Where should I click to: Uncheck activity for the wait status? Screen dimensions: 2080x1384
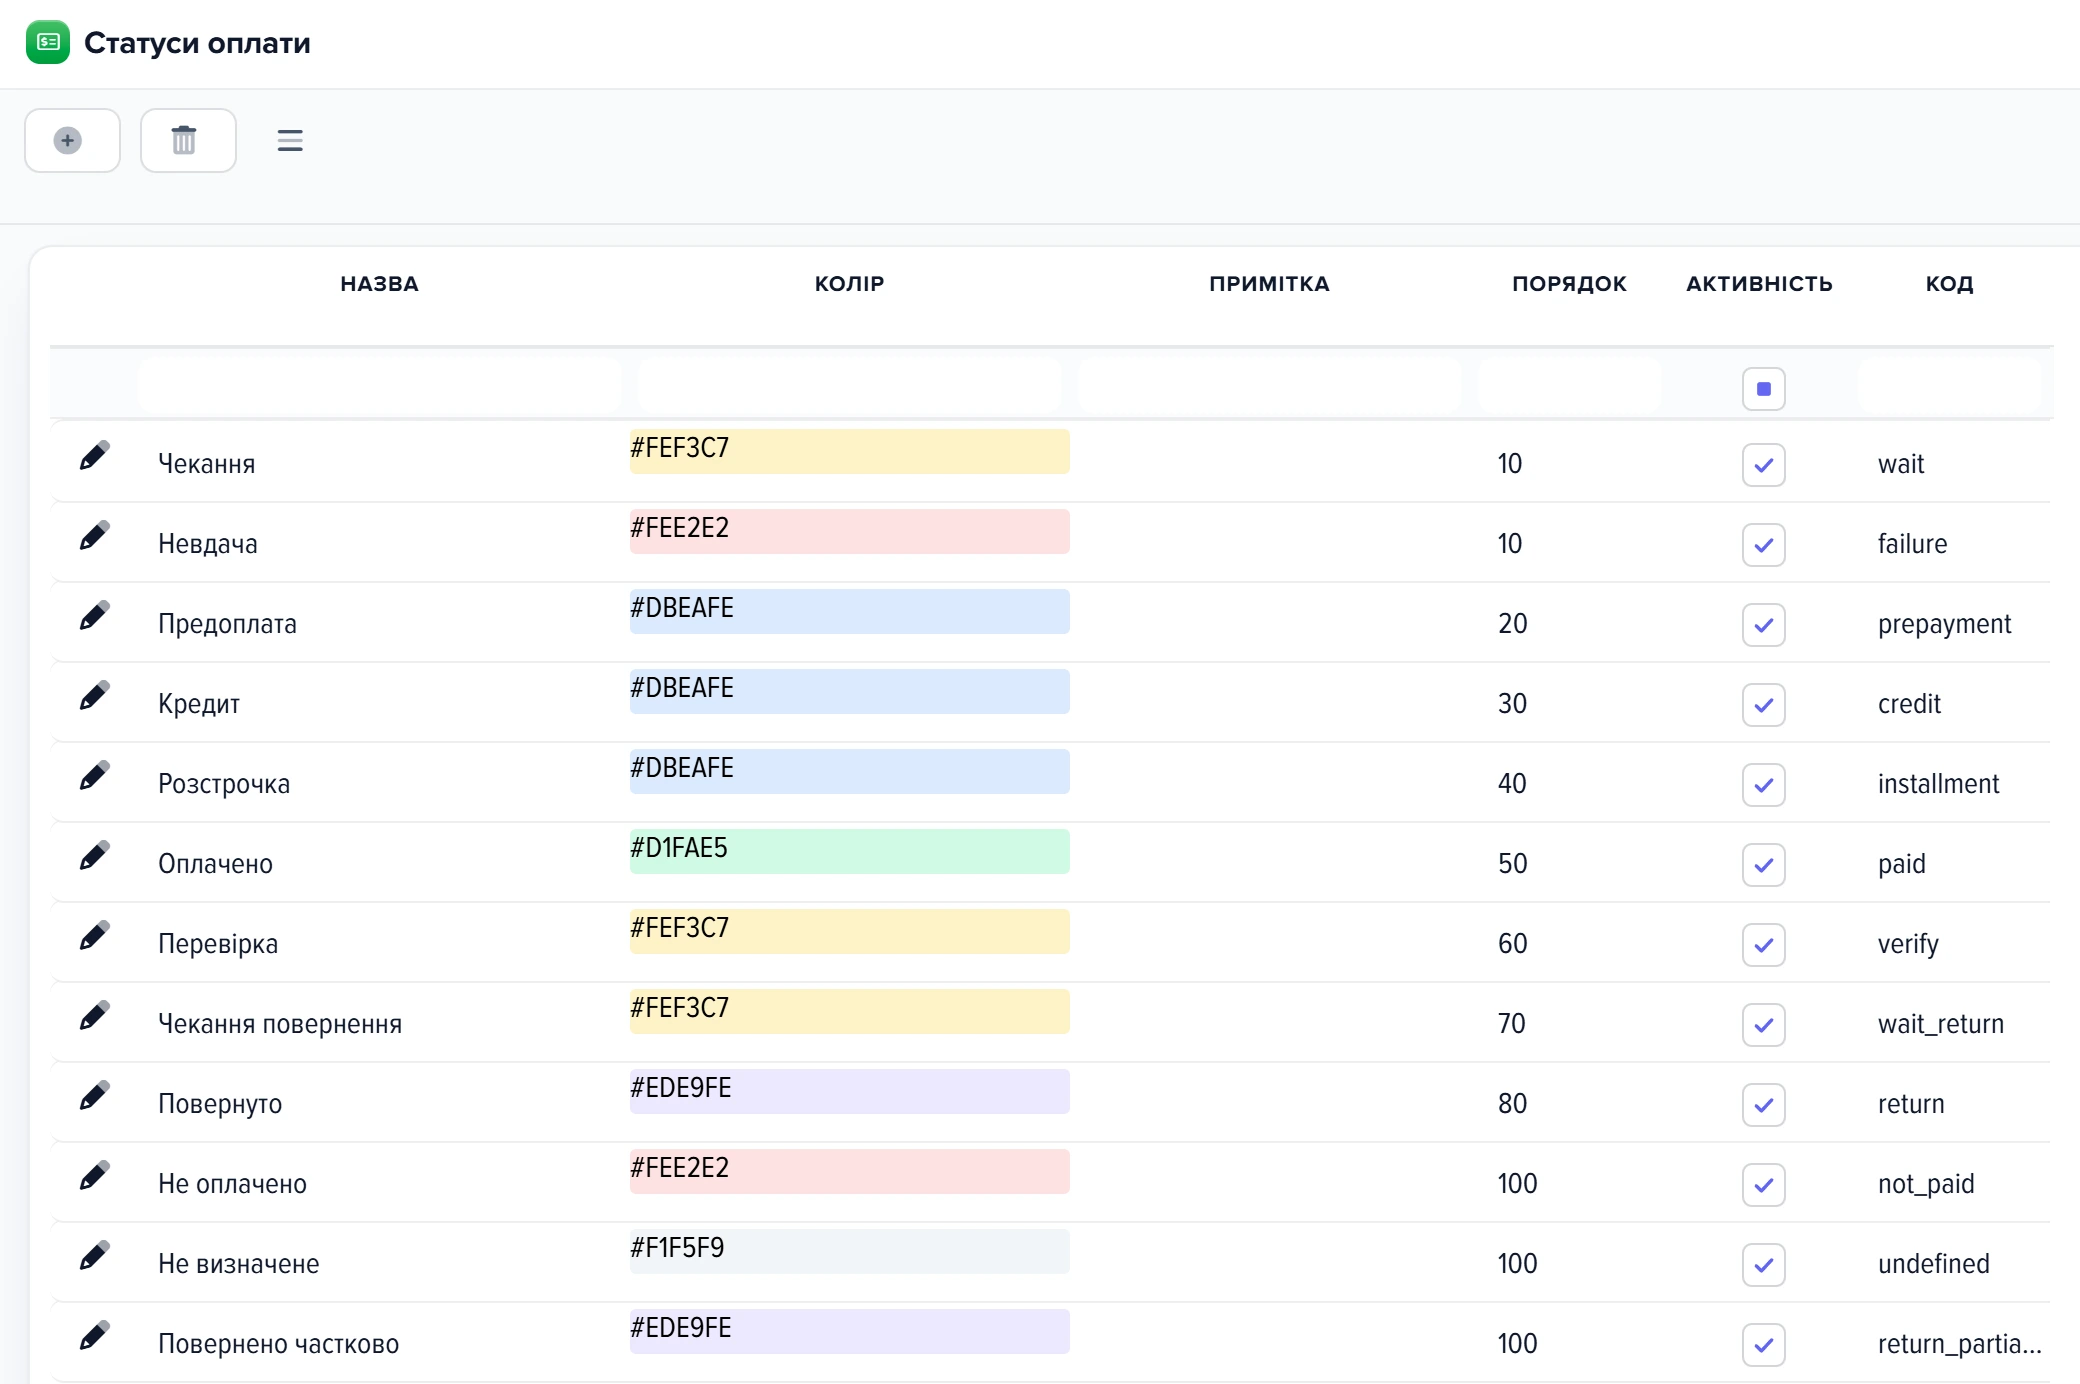(x=1763, y=465)
